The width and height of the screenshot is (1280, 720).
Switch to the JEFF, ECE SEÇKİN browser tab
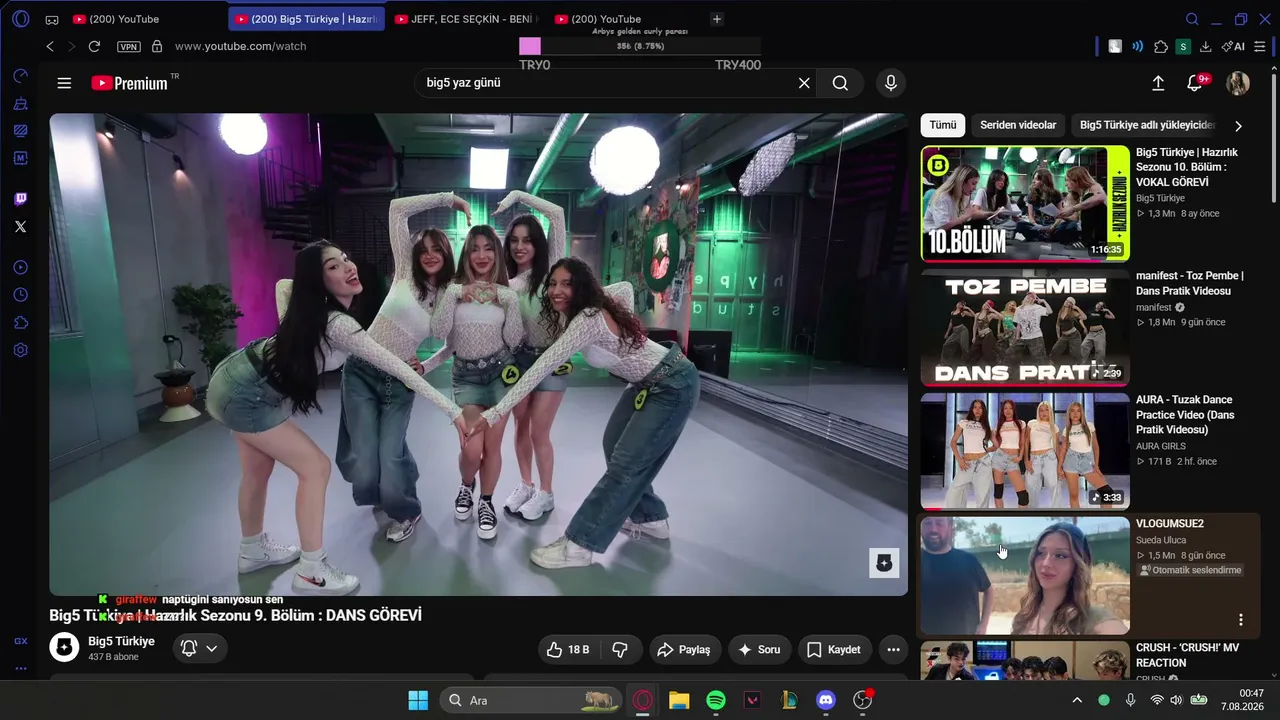tap(466, 19)
